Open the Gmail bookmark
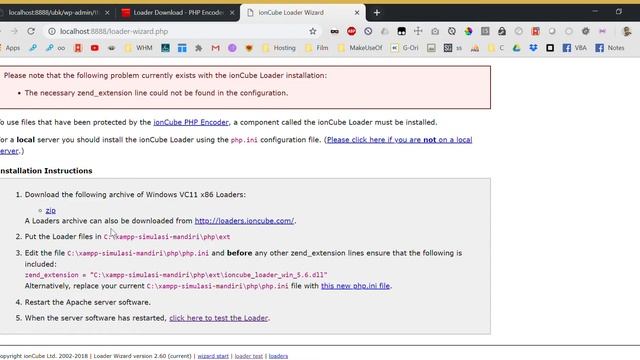Screen dimensions: 640x360 [x=216, y=48]
